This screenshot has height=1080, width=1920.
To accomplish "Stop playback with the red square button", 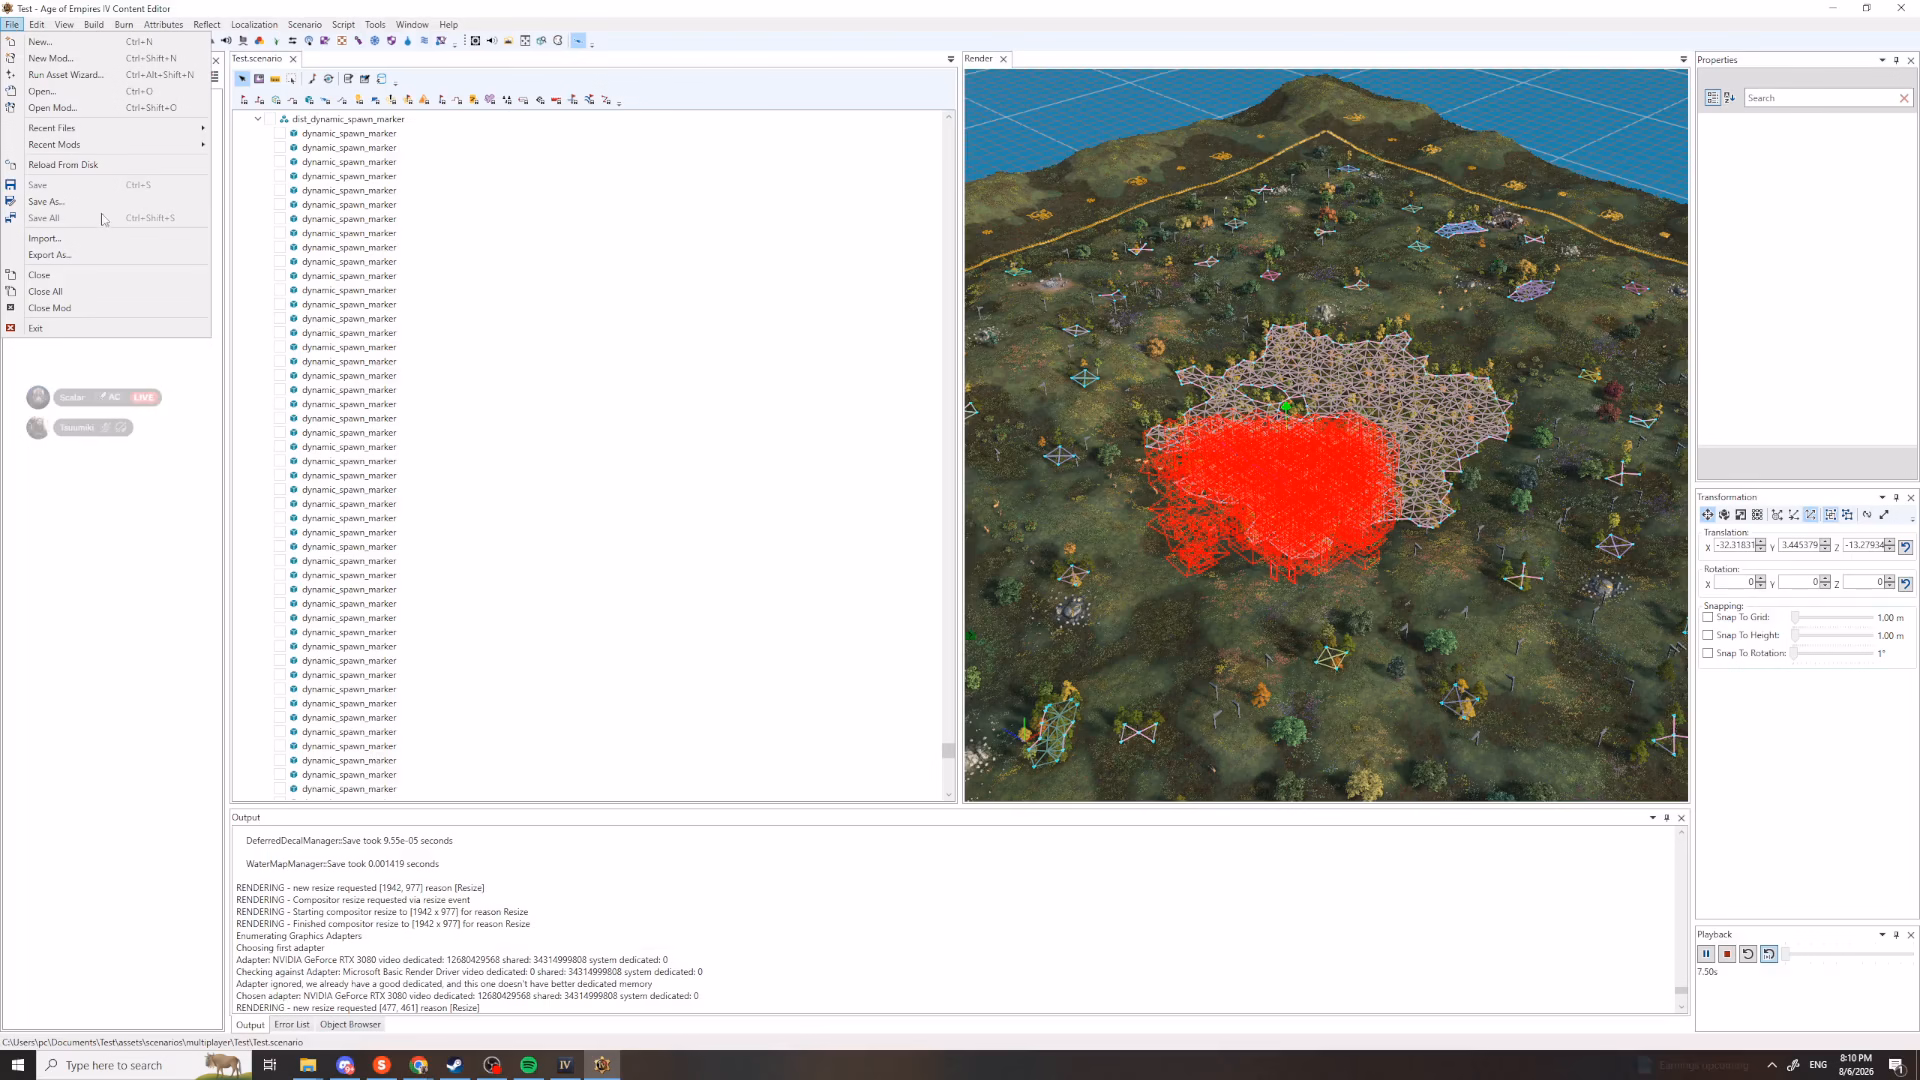I will 1727,954.
